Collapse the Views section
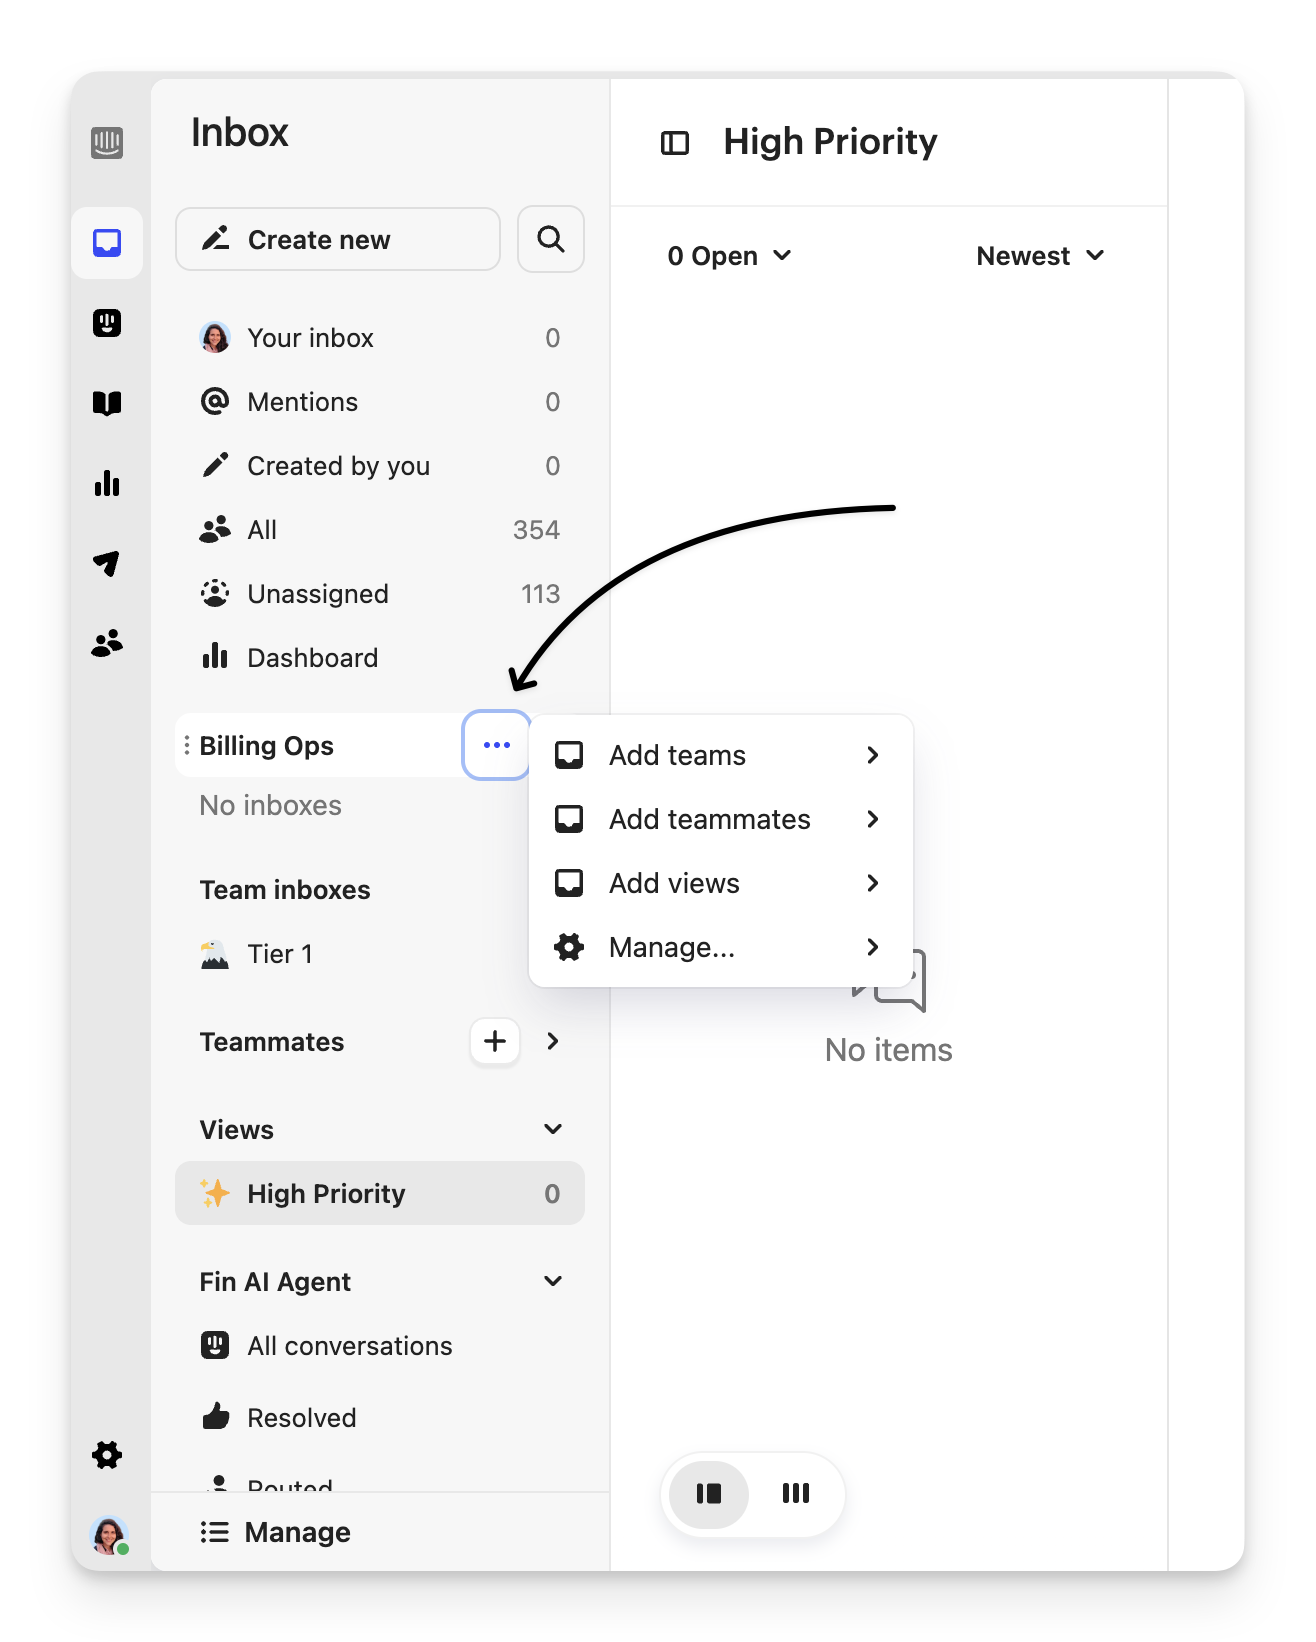This screenshot has width=1316, height=1642. click(x=553, y=1130)
